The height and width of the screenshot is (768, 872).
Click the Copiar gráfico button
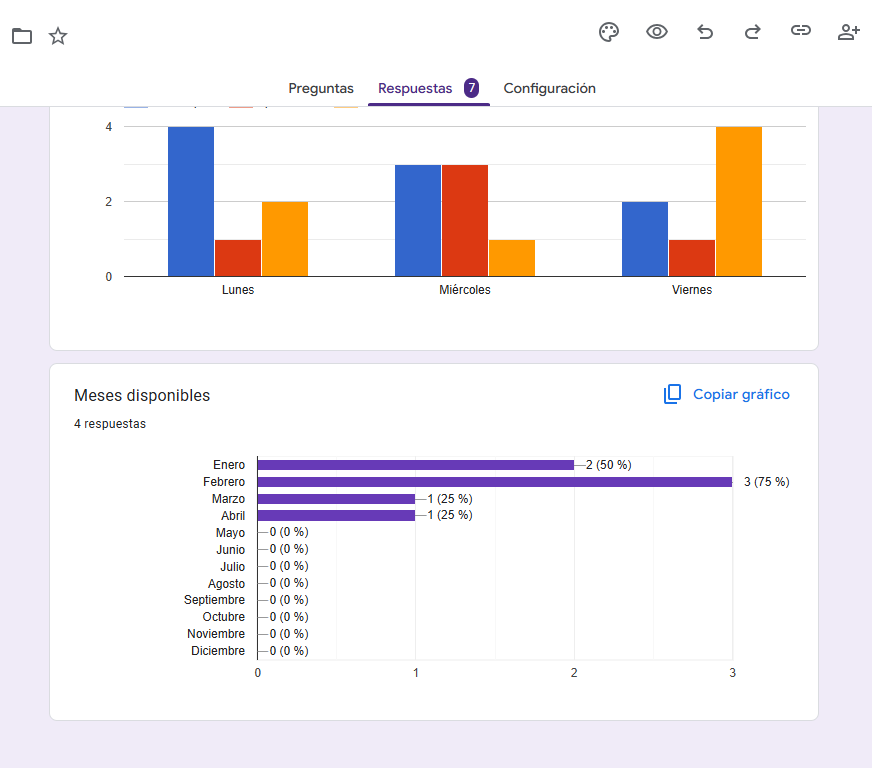pyautogui.click(x=727, y=395)
